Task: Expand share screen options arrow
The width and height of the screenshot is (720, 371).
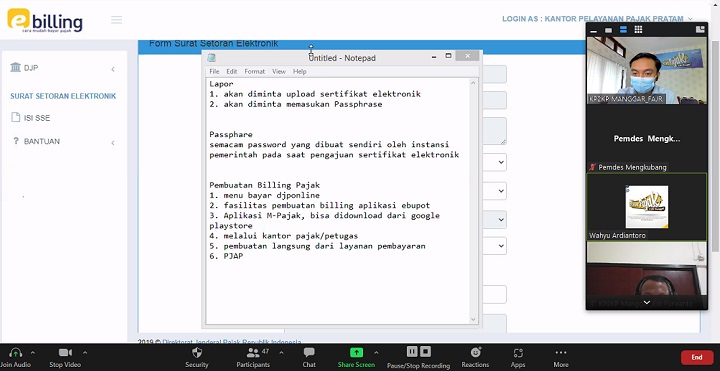Action: (x=376, y=353)
